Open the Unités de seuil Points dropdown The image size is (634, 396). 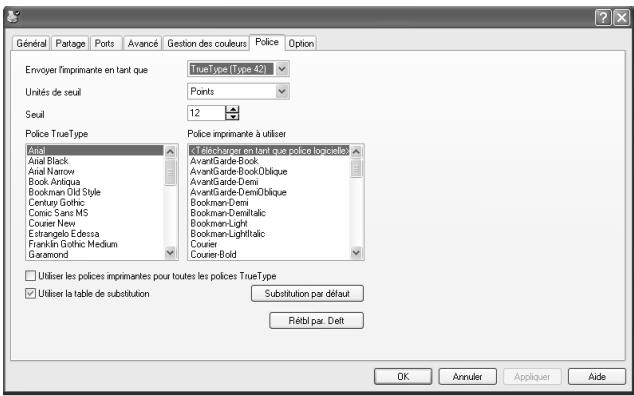282,91
